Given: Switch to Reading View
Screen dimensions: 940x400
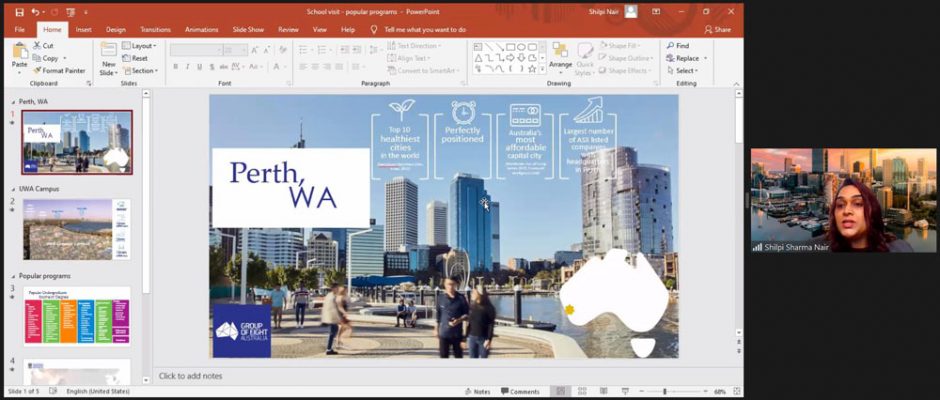Looking at the screenshot, I should (604, 392).
